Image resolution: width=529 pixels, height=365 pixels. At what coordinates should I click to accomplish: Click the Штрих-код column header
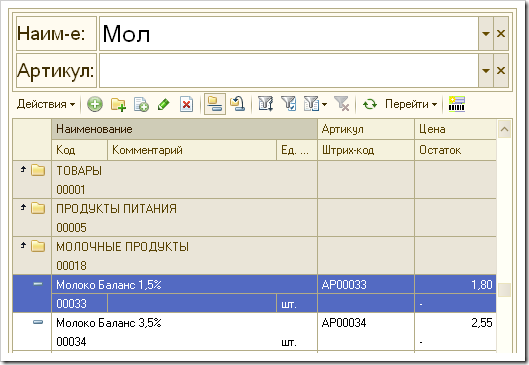pyautogui.click(x=366, y=150)
